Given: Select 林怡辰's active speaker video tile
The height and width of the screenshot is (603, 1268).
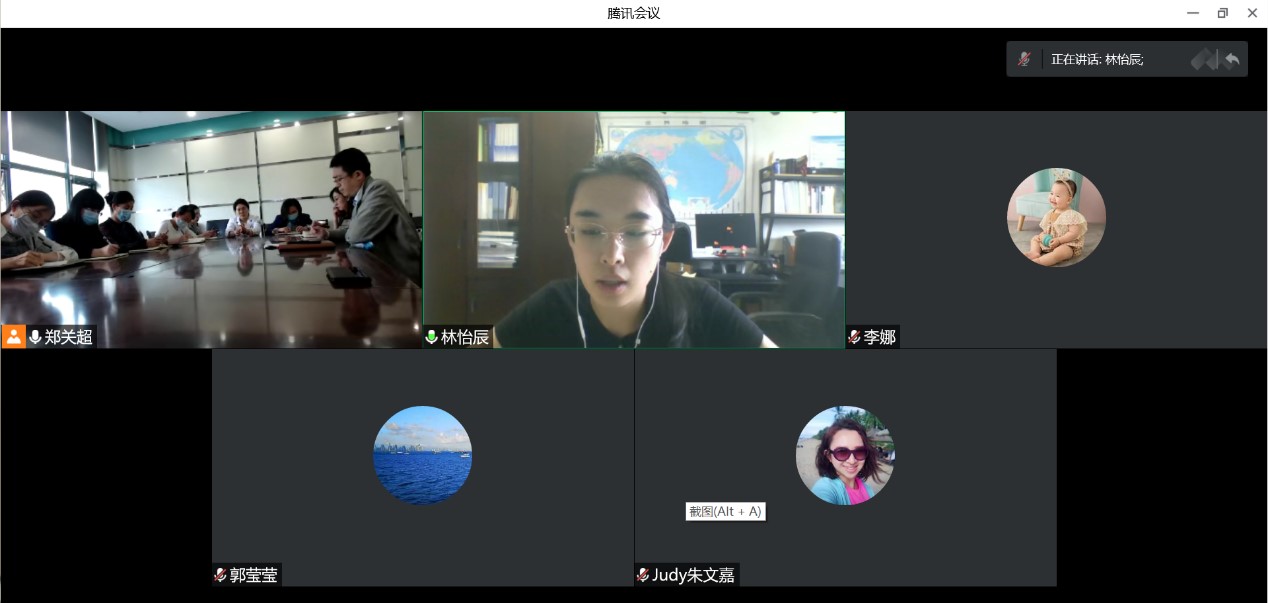Looking at the screenshot, I should (x=633, y=220).
